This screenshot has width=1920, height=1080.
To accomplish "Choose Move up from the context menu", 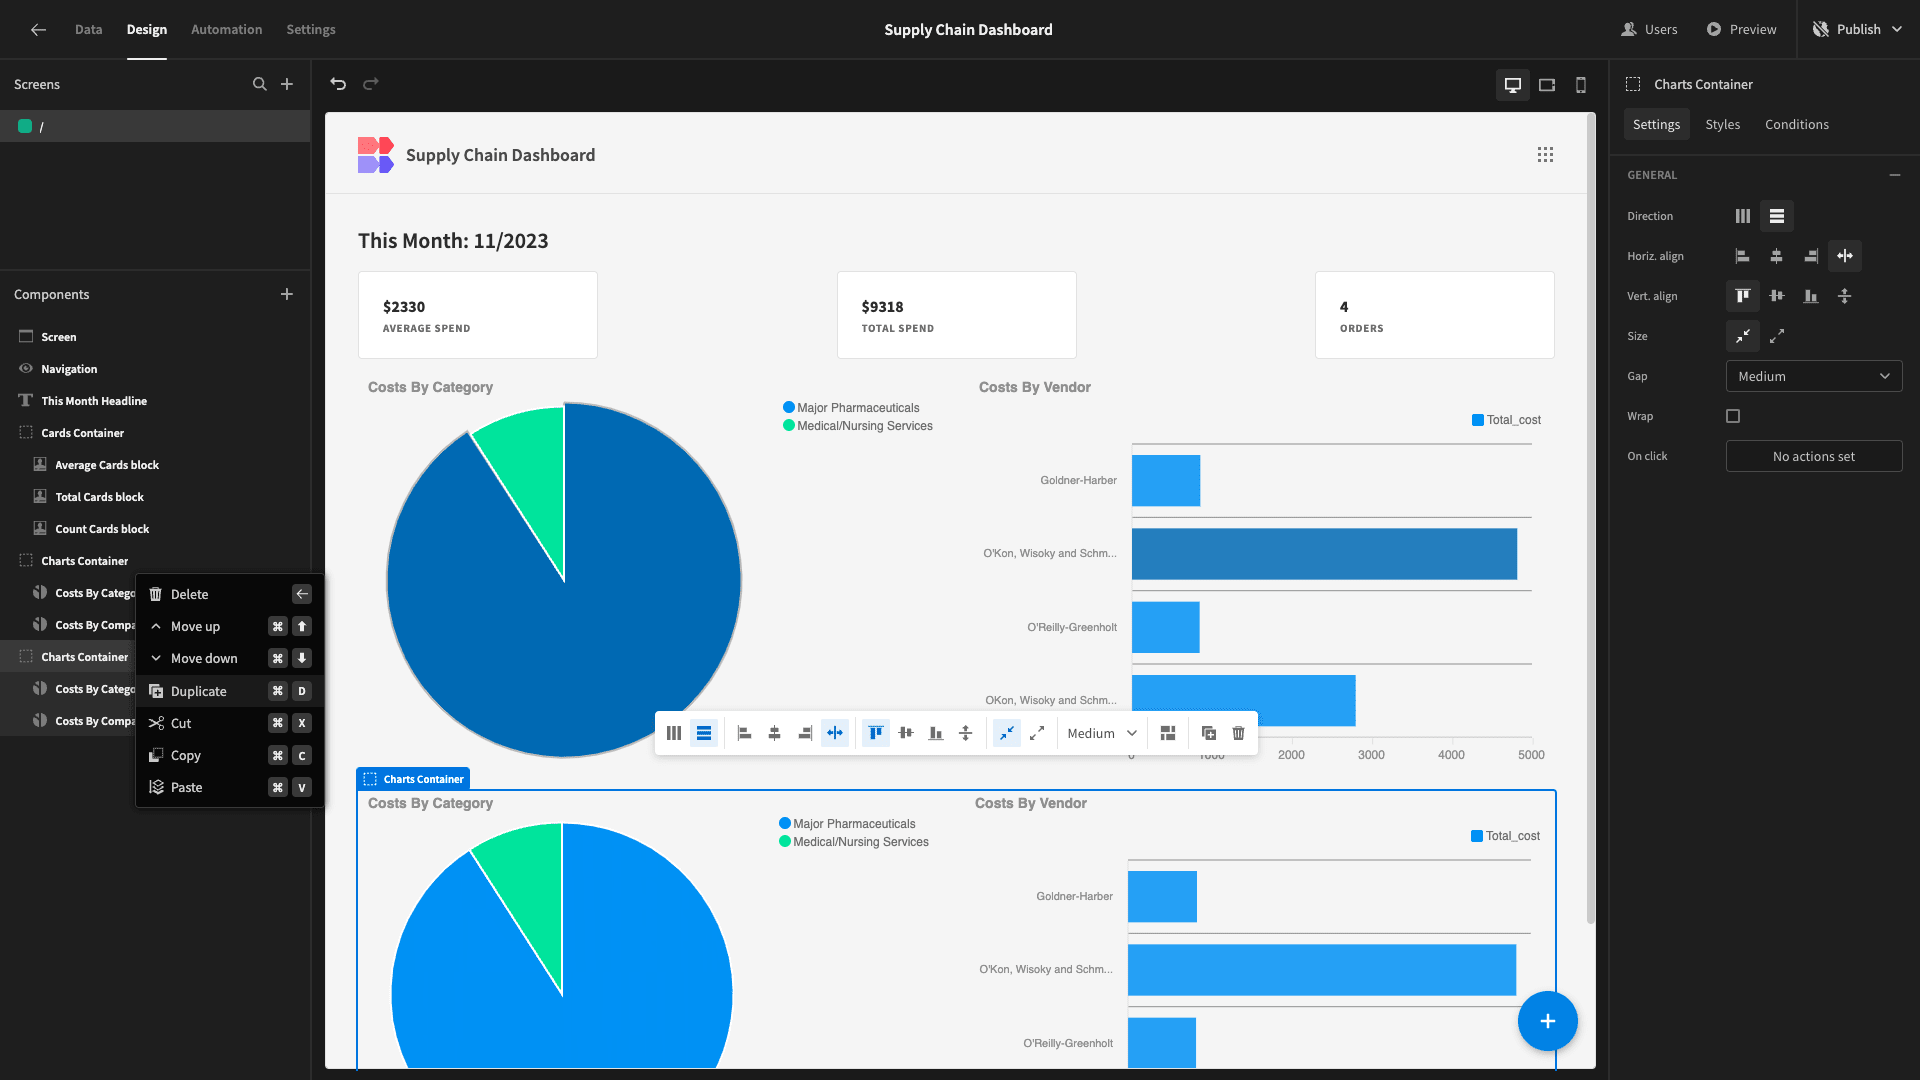I will click(229, 626).
